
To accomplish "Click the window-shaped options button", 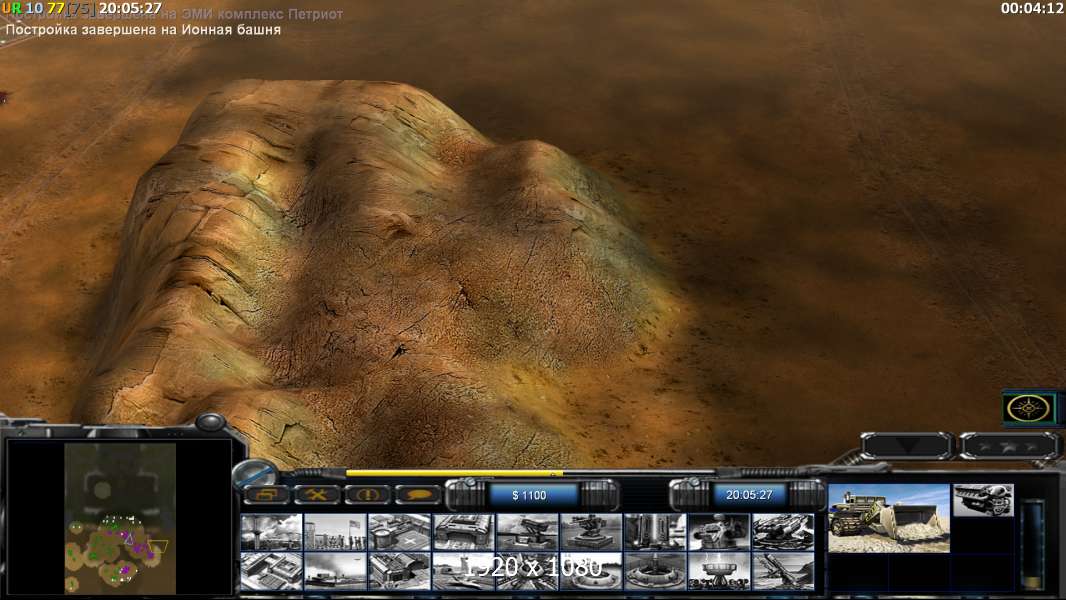I will click(266, 495).
